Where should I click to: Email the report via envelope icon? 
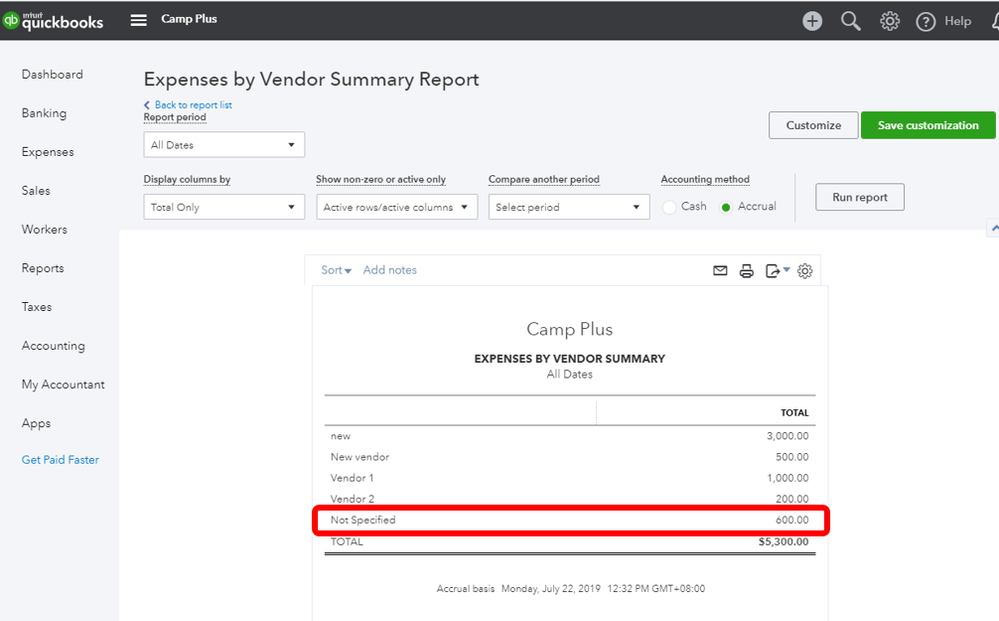point(720,271)
